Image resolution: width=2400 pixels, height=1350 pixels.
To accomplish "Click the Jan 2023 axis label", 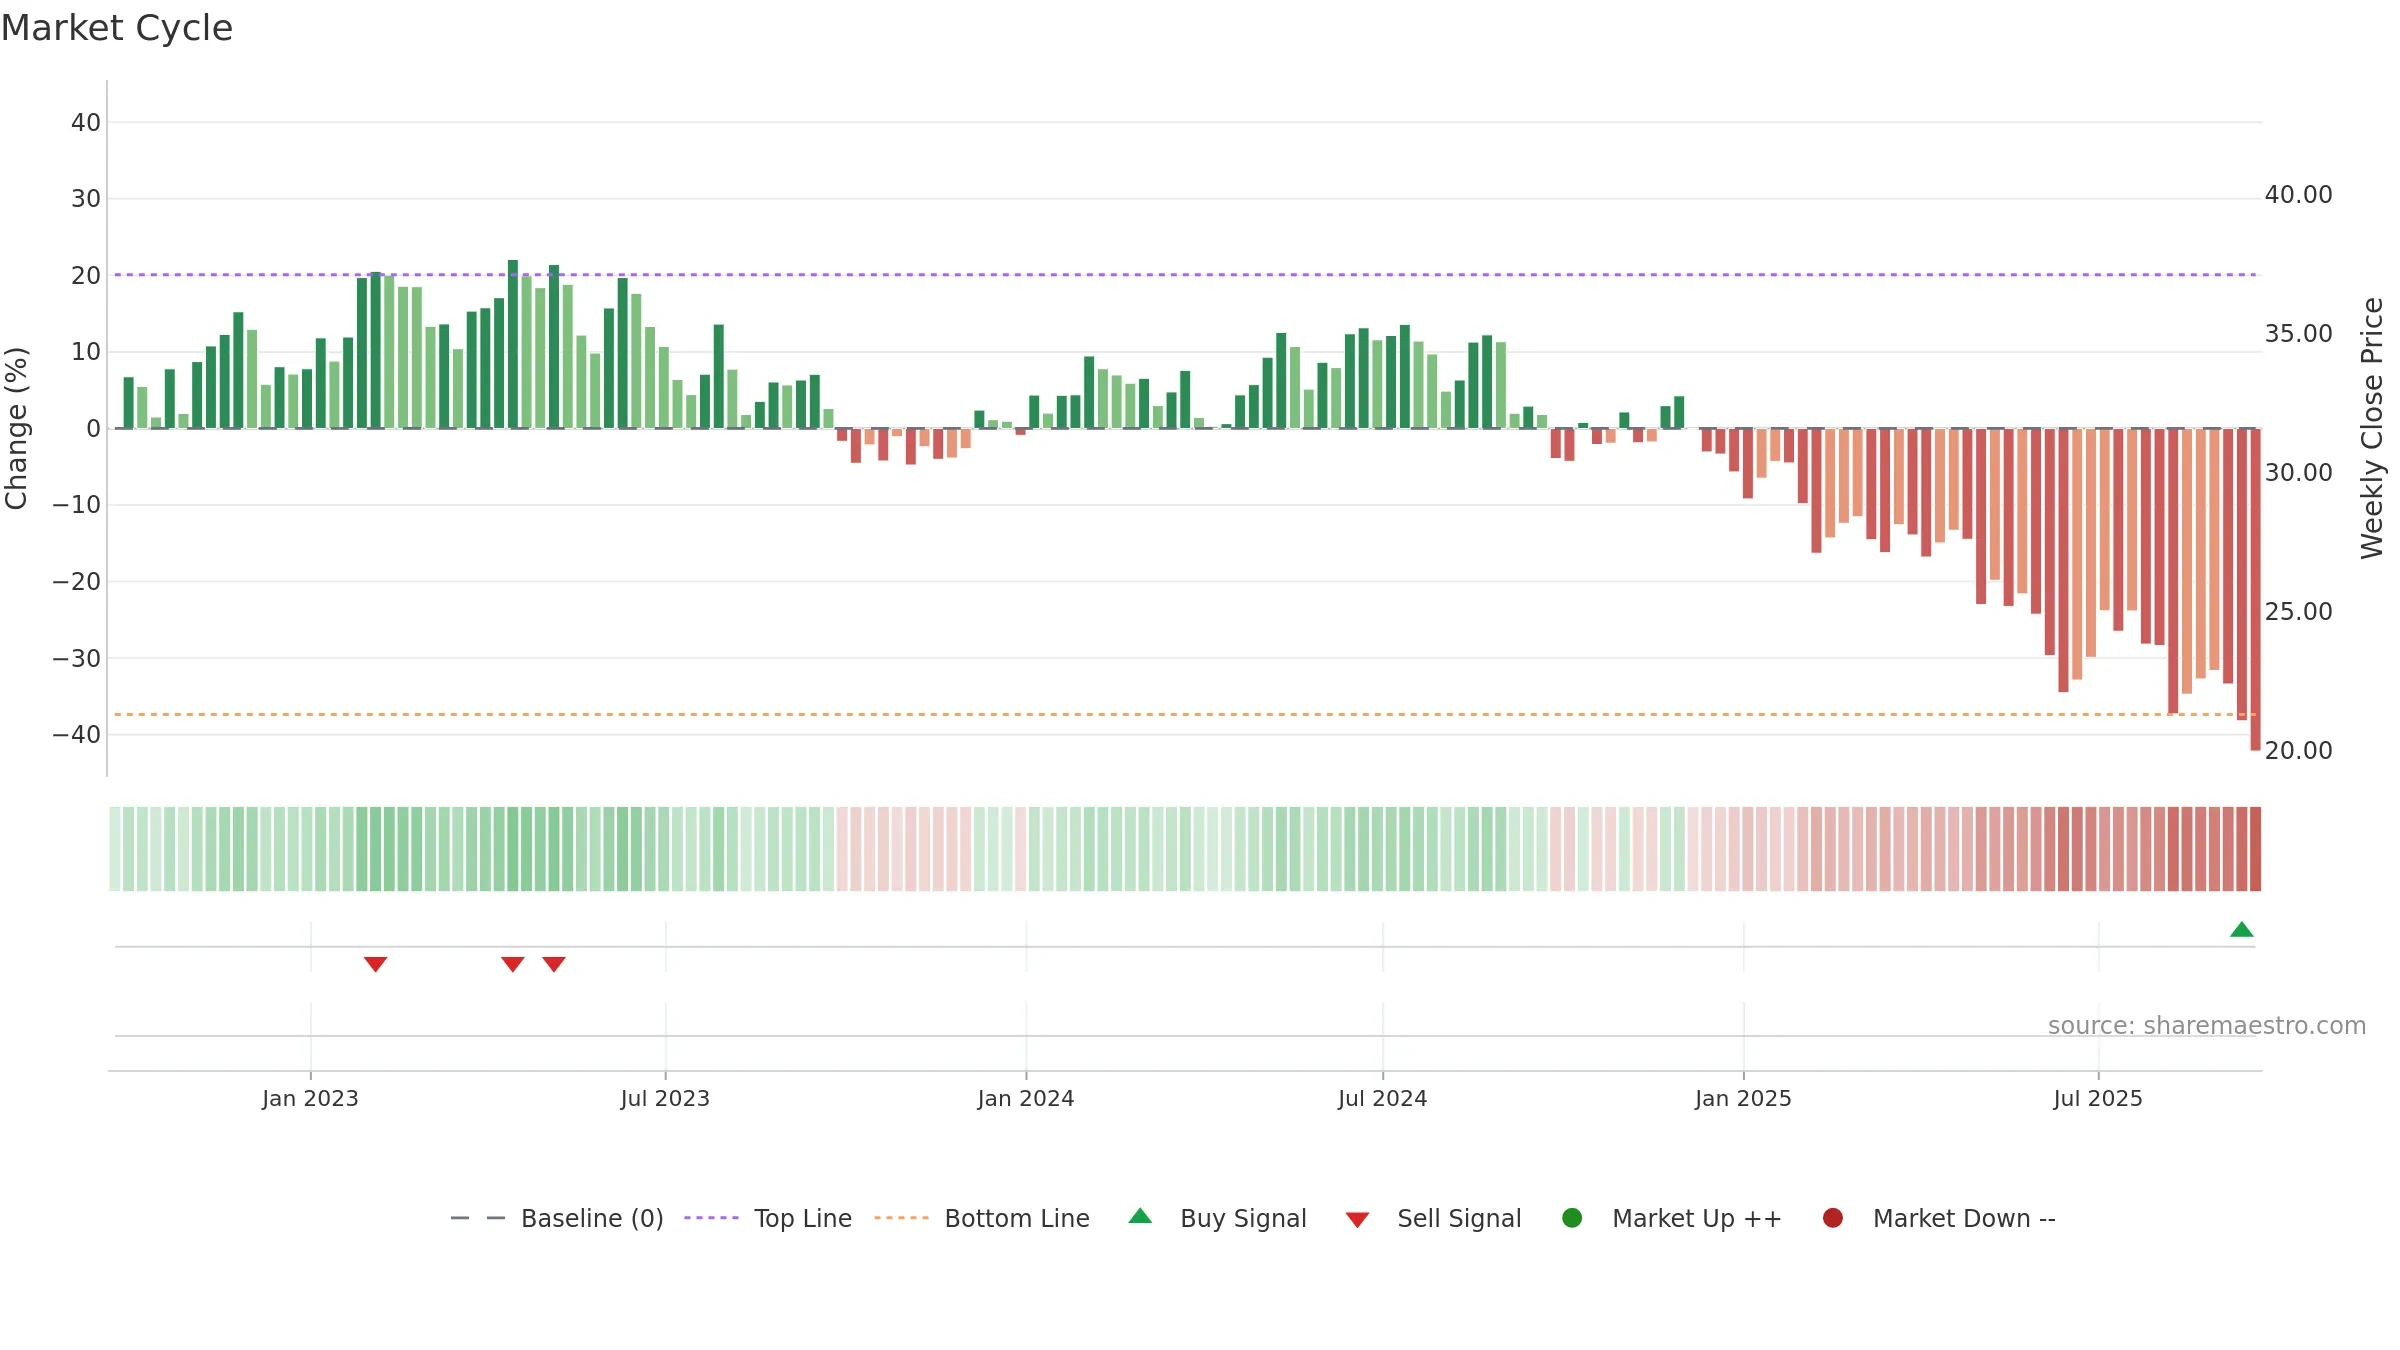I will pos(310,1099).
